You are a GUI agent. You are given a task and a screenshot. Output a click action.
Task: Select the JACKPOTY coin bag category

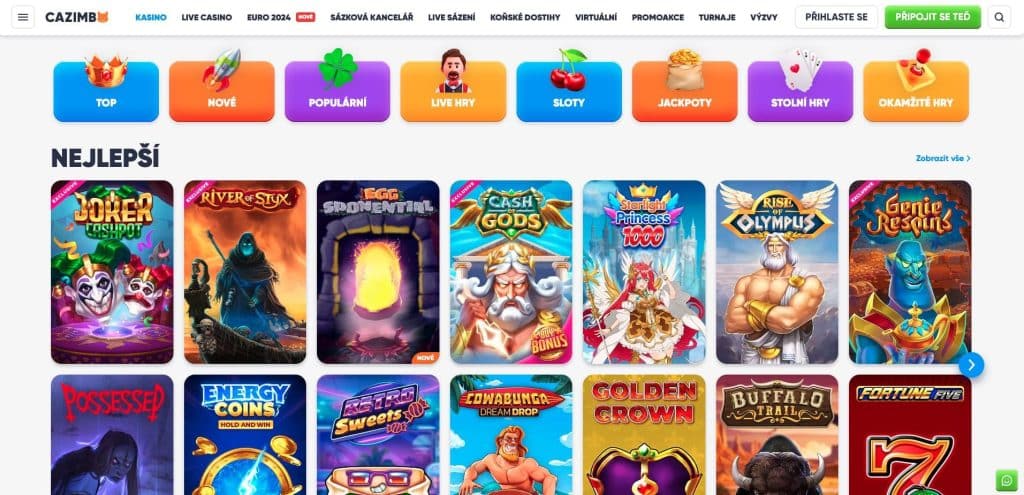[684, 91]
